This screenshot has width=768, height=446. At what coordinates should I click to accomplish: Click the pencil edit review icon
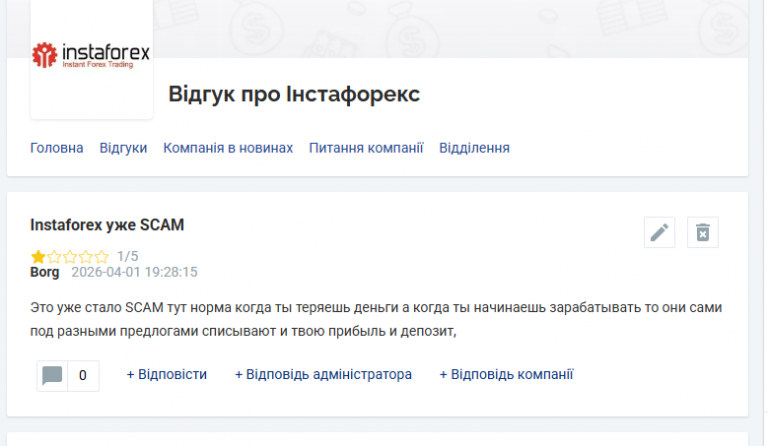pos(659,233)
